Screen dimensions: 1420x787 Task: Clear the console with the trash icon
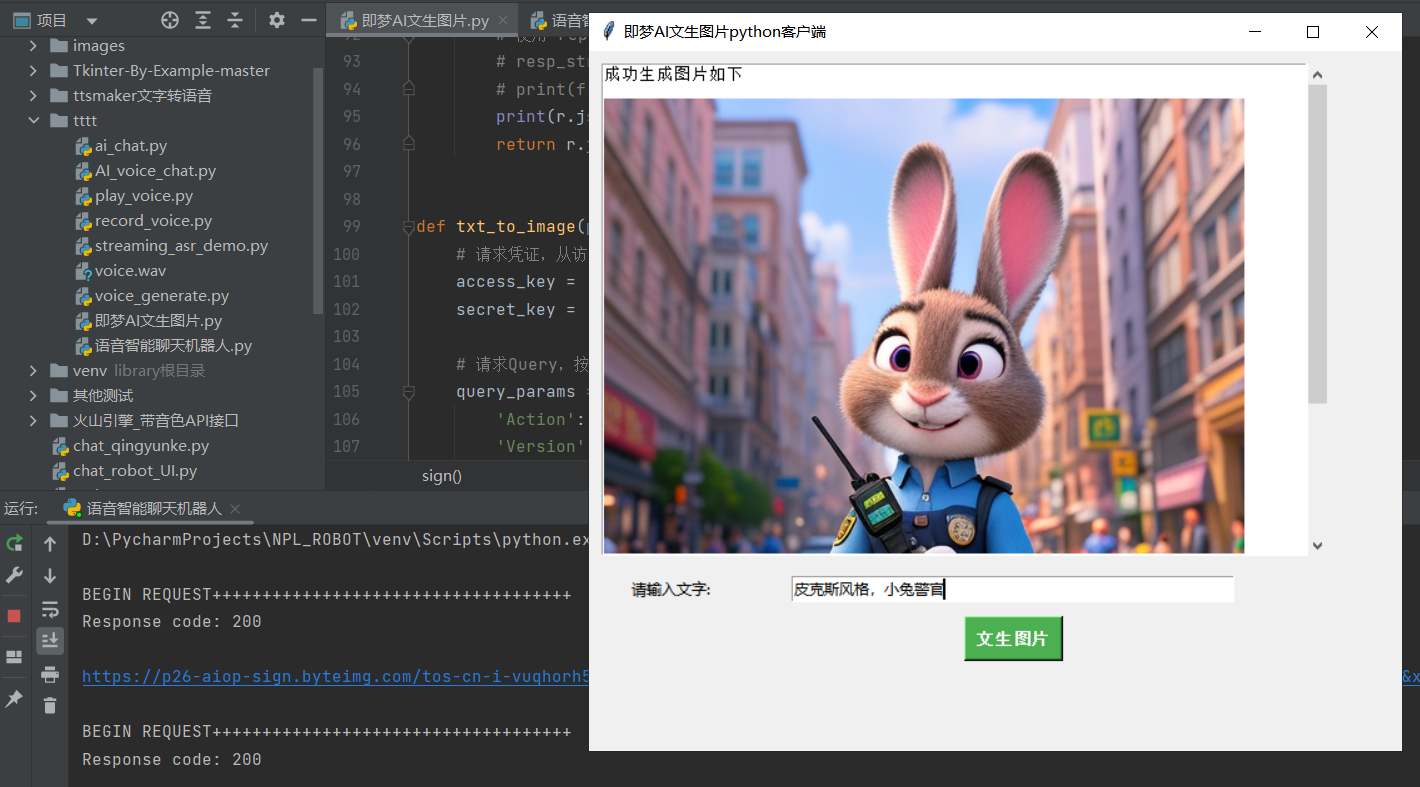pyautogui.click(x=50, y=706)
